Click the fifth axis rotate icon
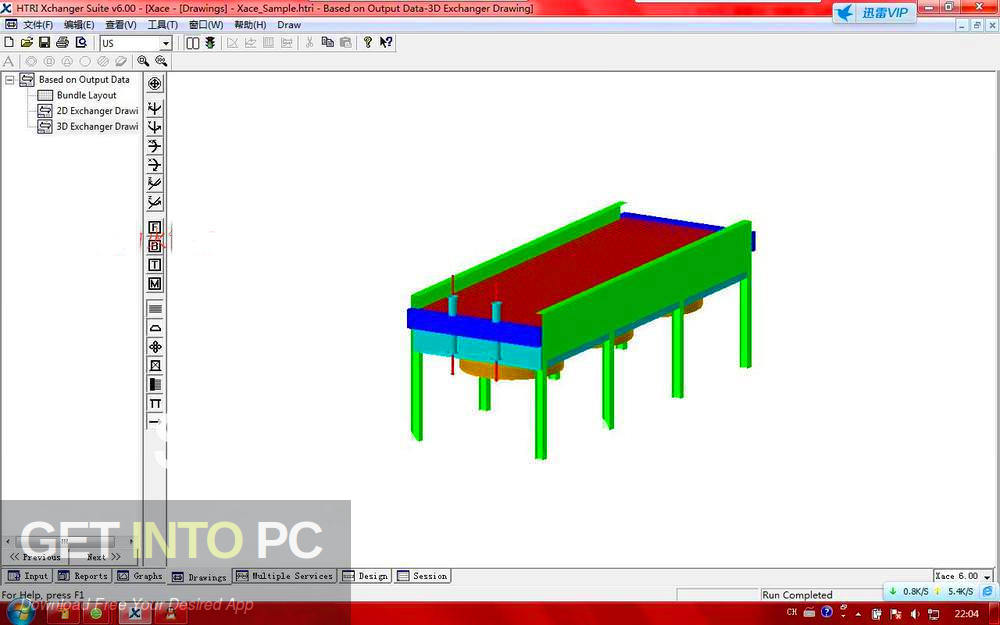Viewport: 1000px width, 625px height. click(154, 184)
